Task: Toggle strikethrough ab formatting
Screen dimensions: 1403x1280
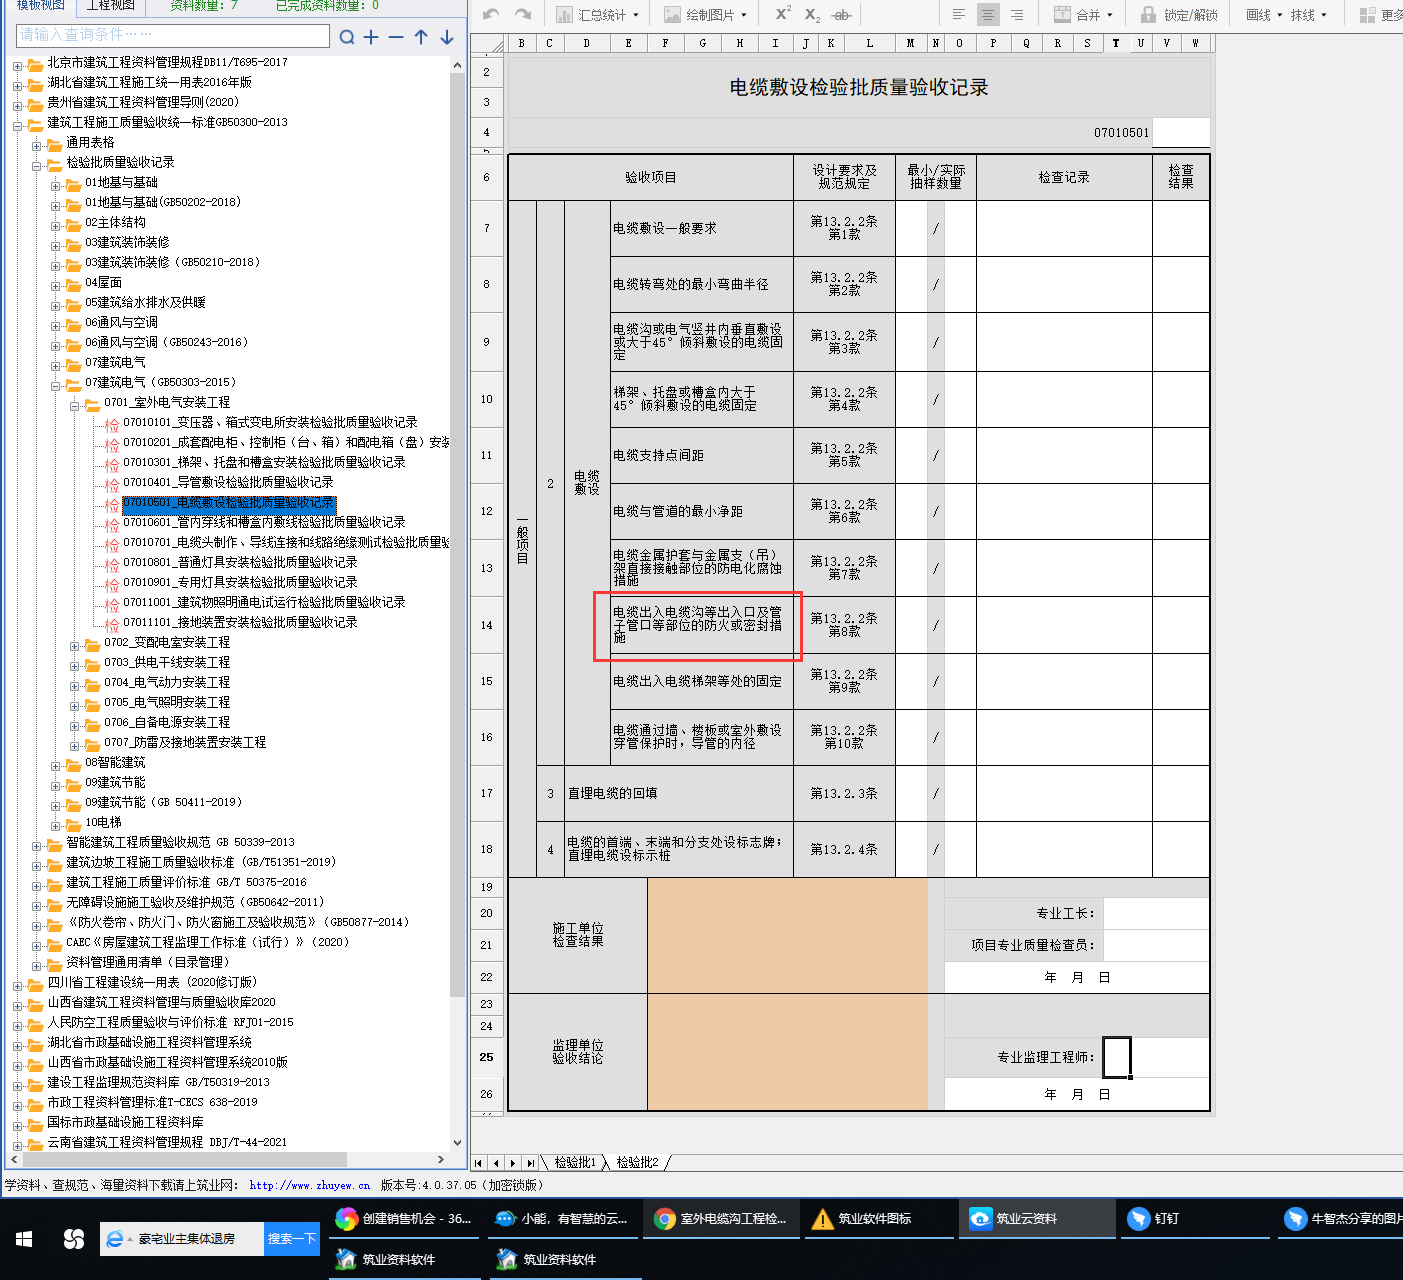Action: (842, 15)
